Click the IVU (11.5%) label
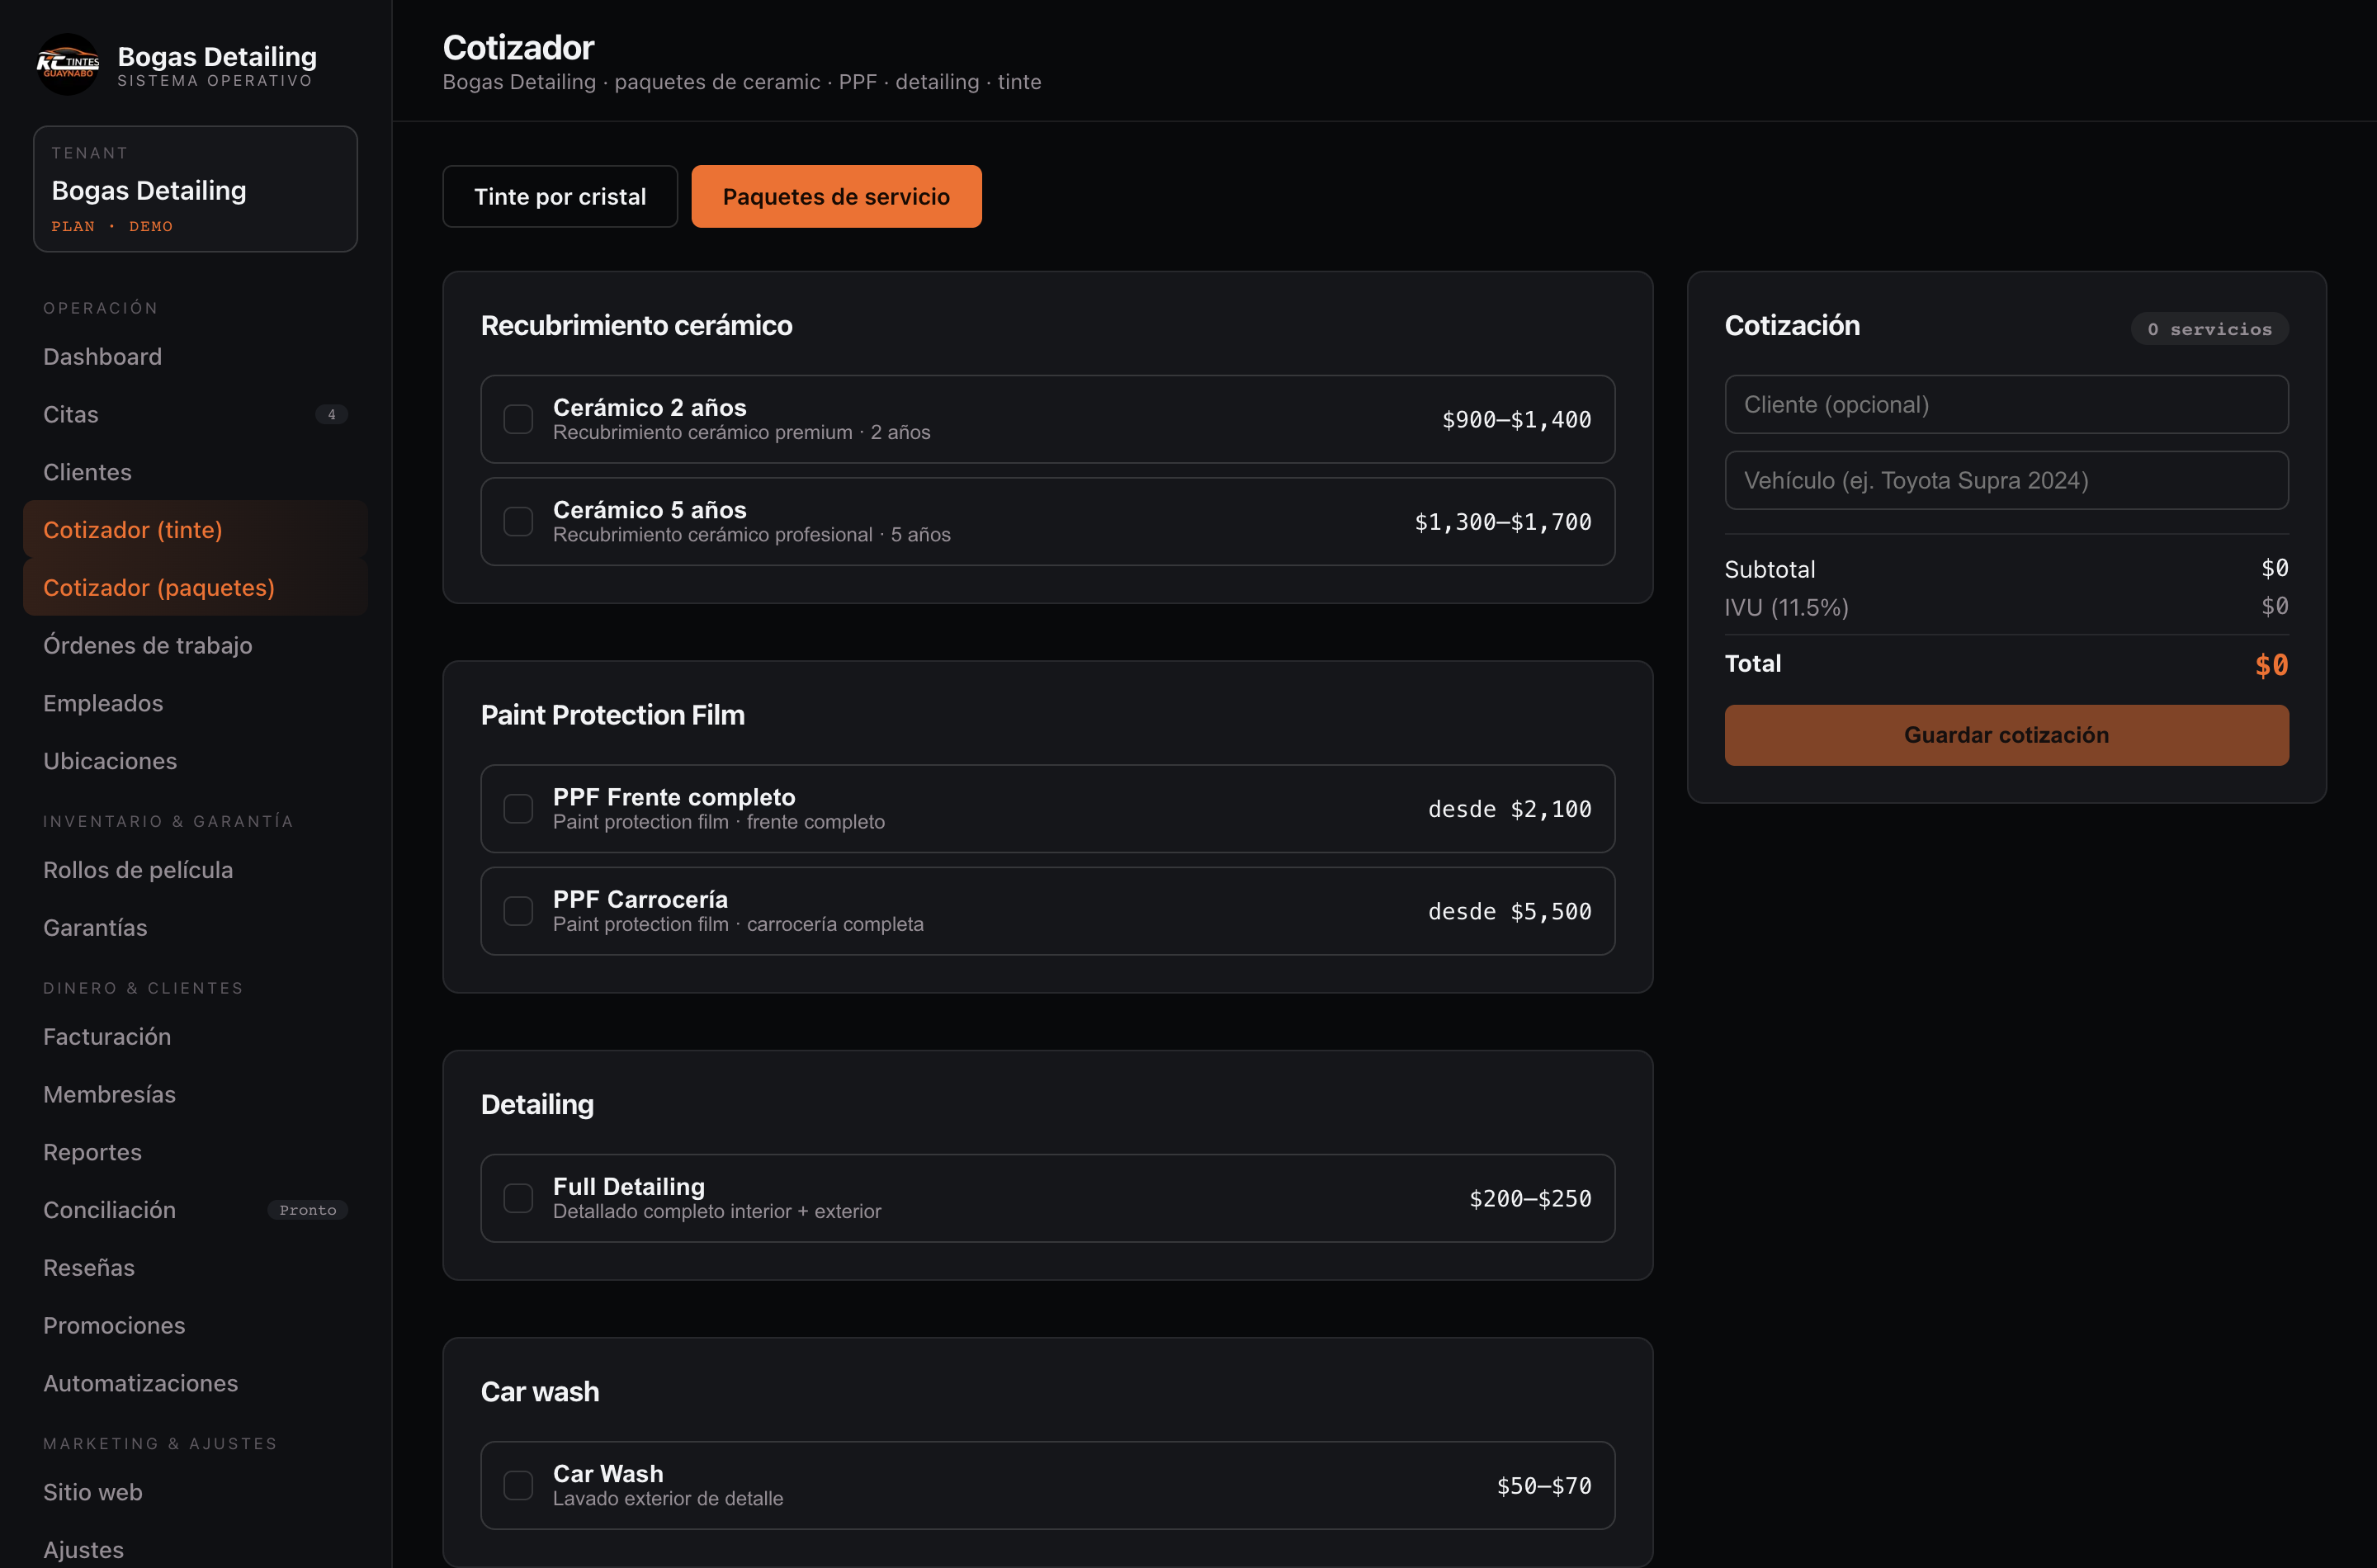 pos(1786,607)
